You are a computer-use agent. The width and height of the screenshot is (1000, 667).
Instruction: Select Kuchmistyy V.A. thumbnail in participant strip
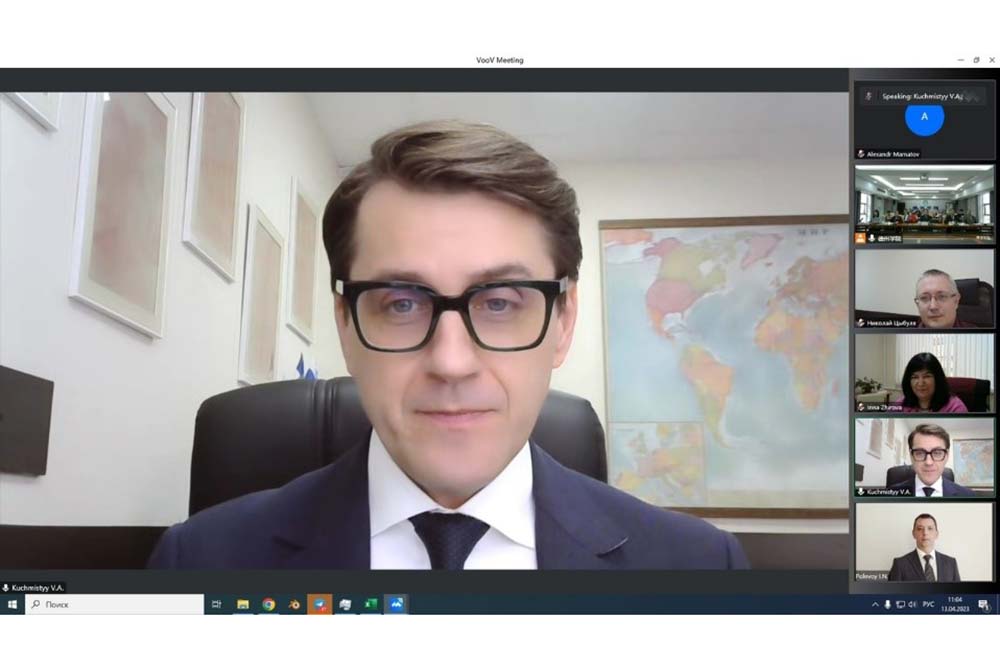coord(924,457)
